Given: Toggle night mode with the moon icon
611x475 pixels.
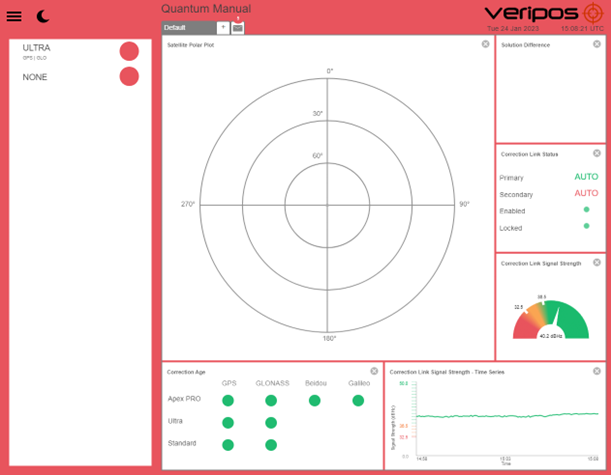Looking at the screenshot, I should click(x=43, y=16).
